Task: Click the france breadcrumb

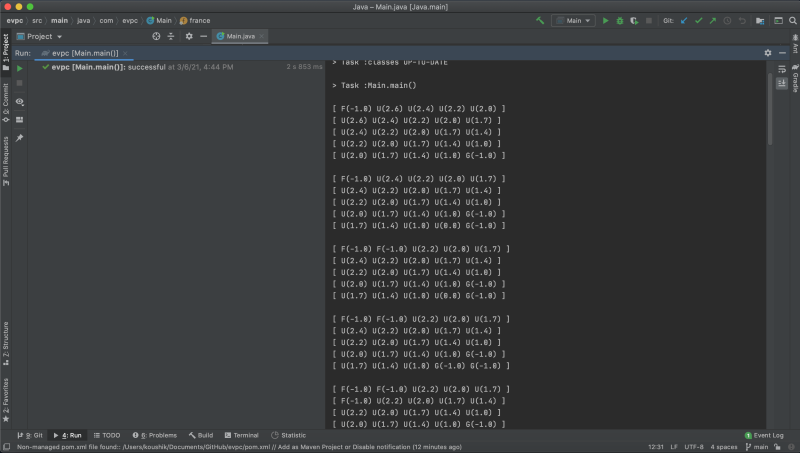Action: [195, 20]
